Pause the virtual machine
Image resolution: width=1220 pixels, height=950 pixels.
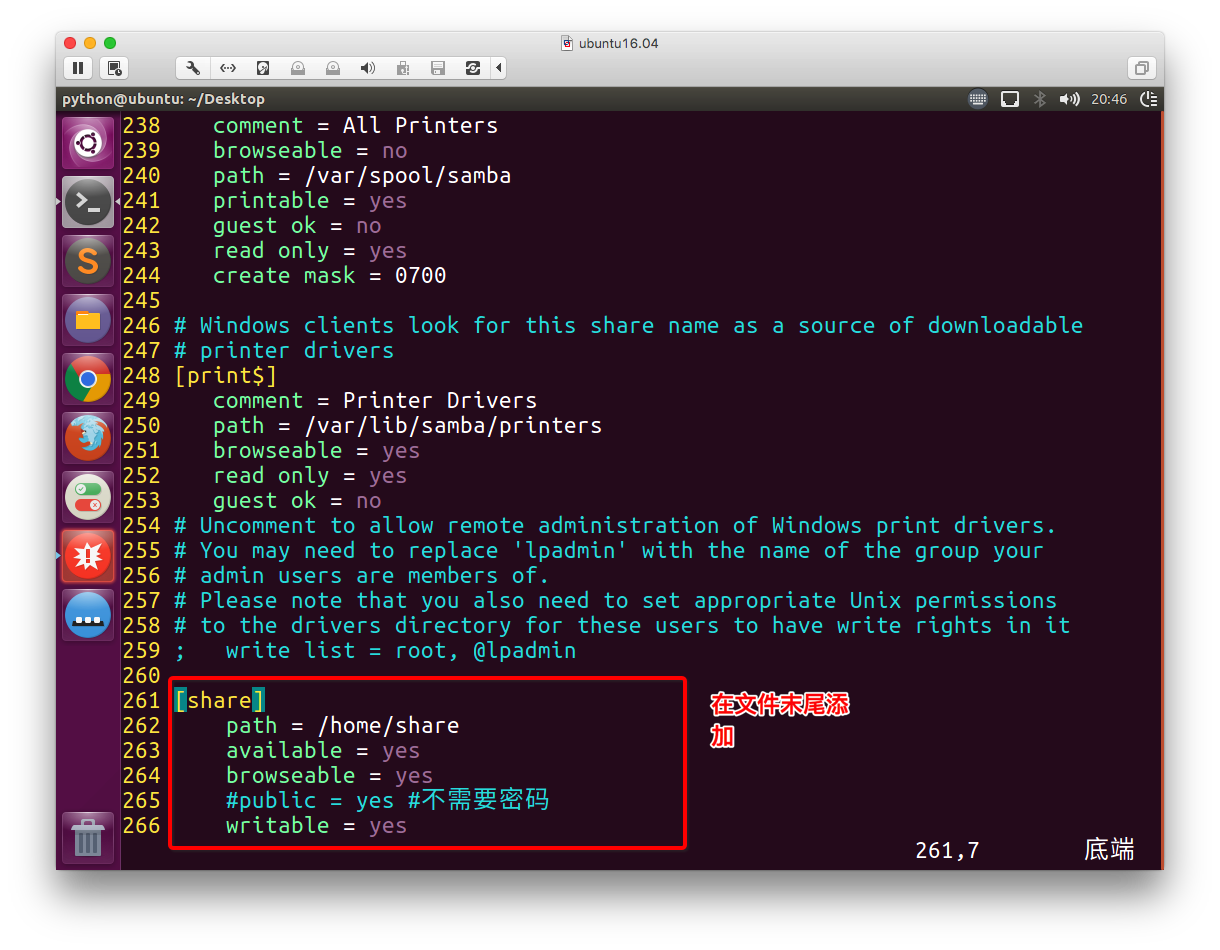click(x=78, y=68)
